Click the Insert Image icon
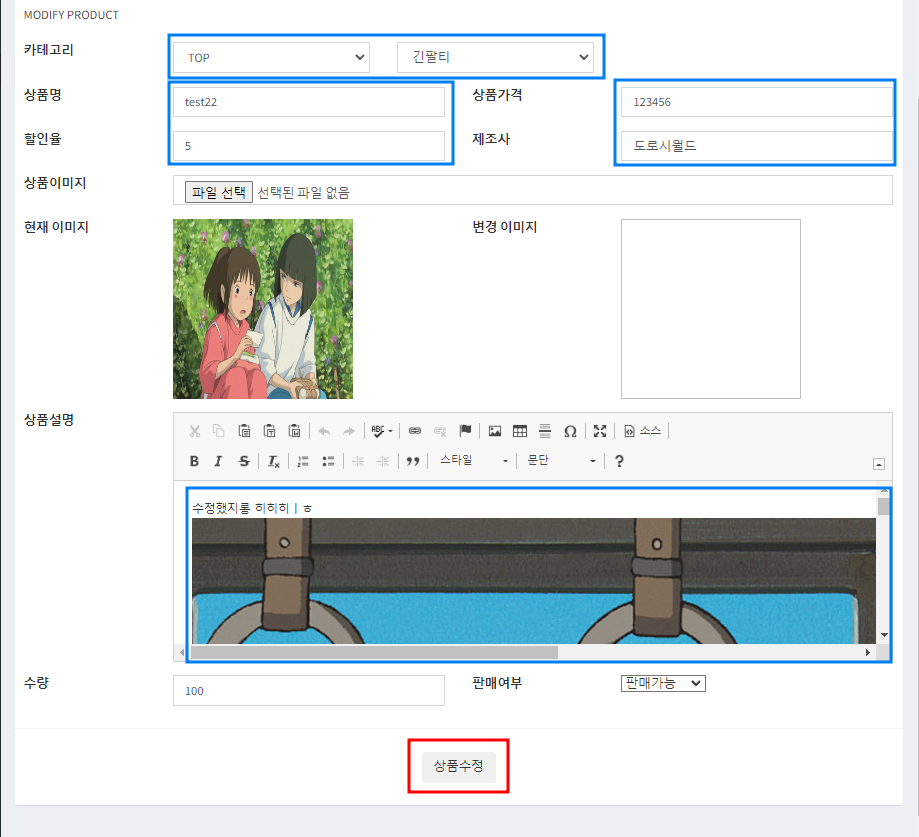The width and height of the screenshot is (919, 837). pos(495,431)
